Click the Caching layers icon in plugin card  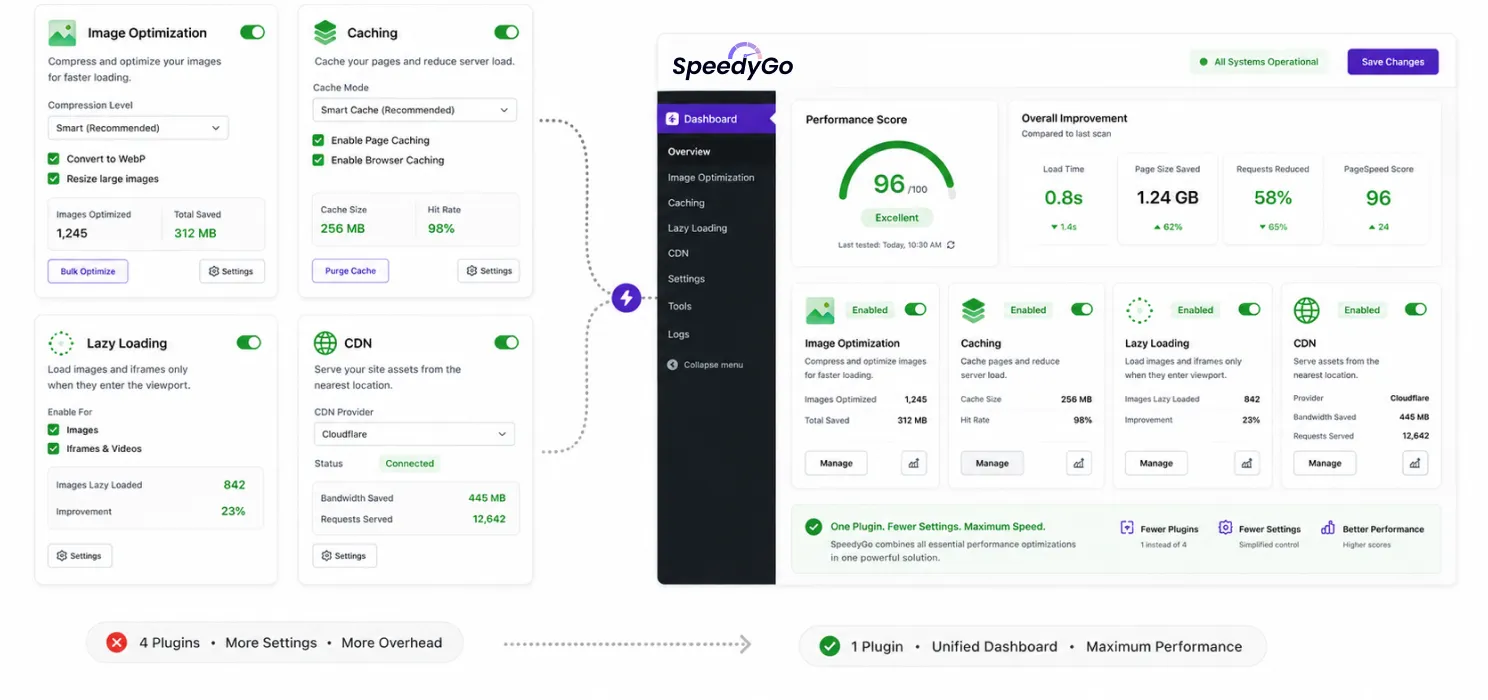coord(325,33)
